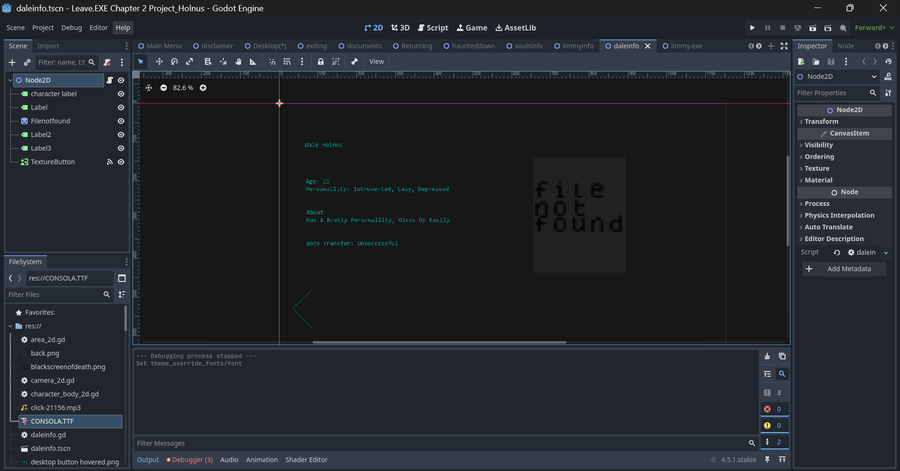This screenshot has width=900, height=471.
Task: Hide the TextureButton node
Action: (121, 162)
